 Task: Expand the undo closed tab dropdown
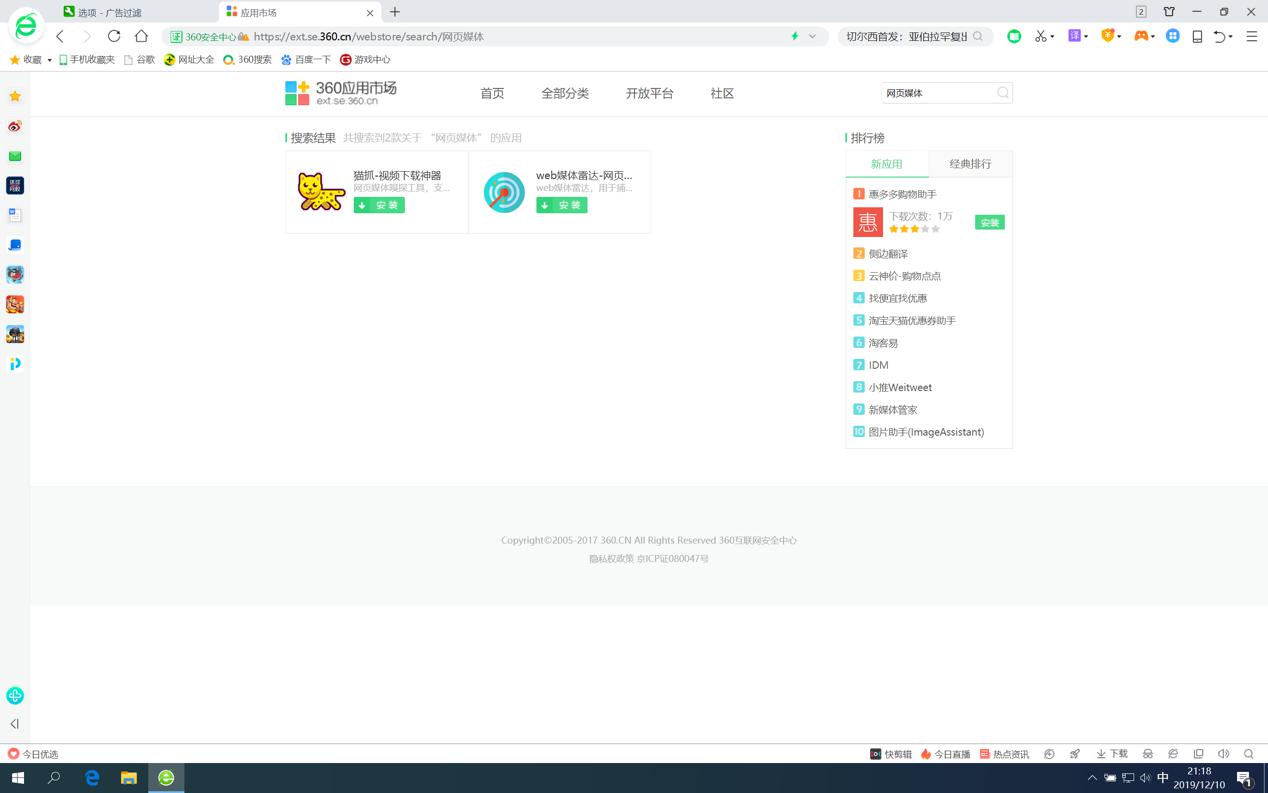1230,37
